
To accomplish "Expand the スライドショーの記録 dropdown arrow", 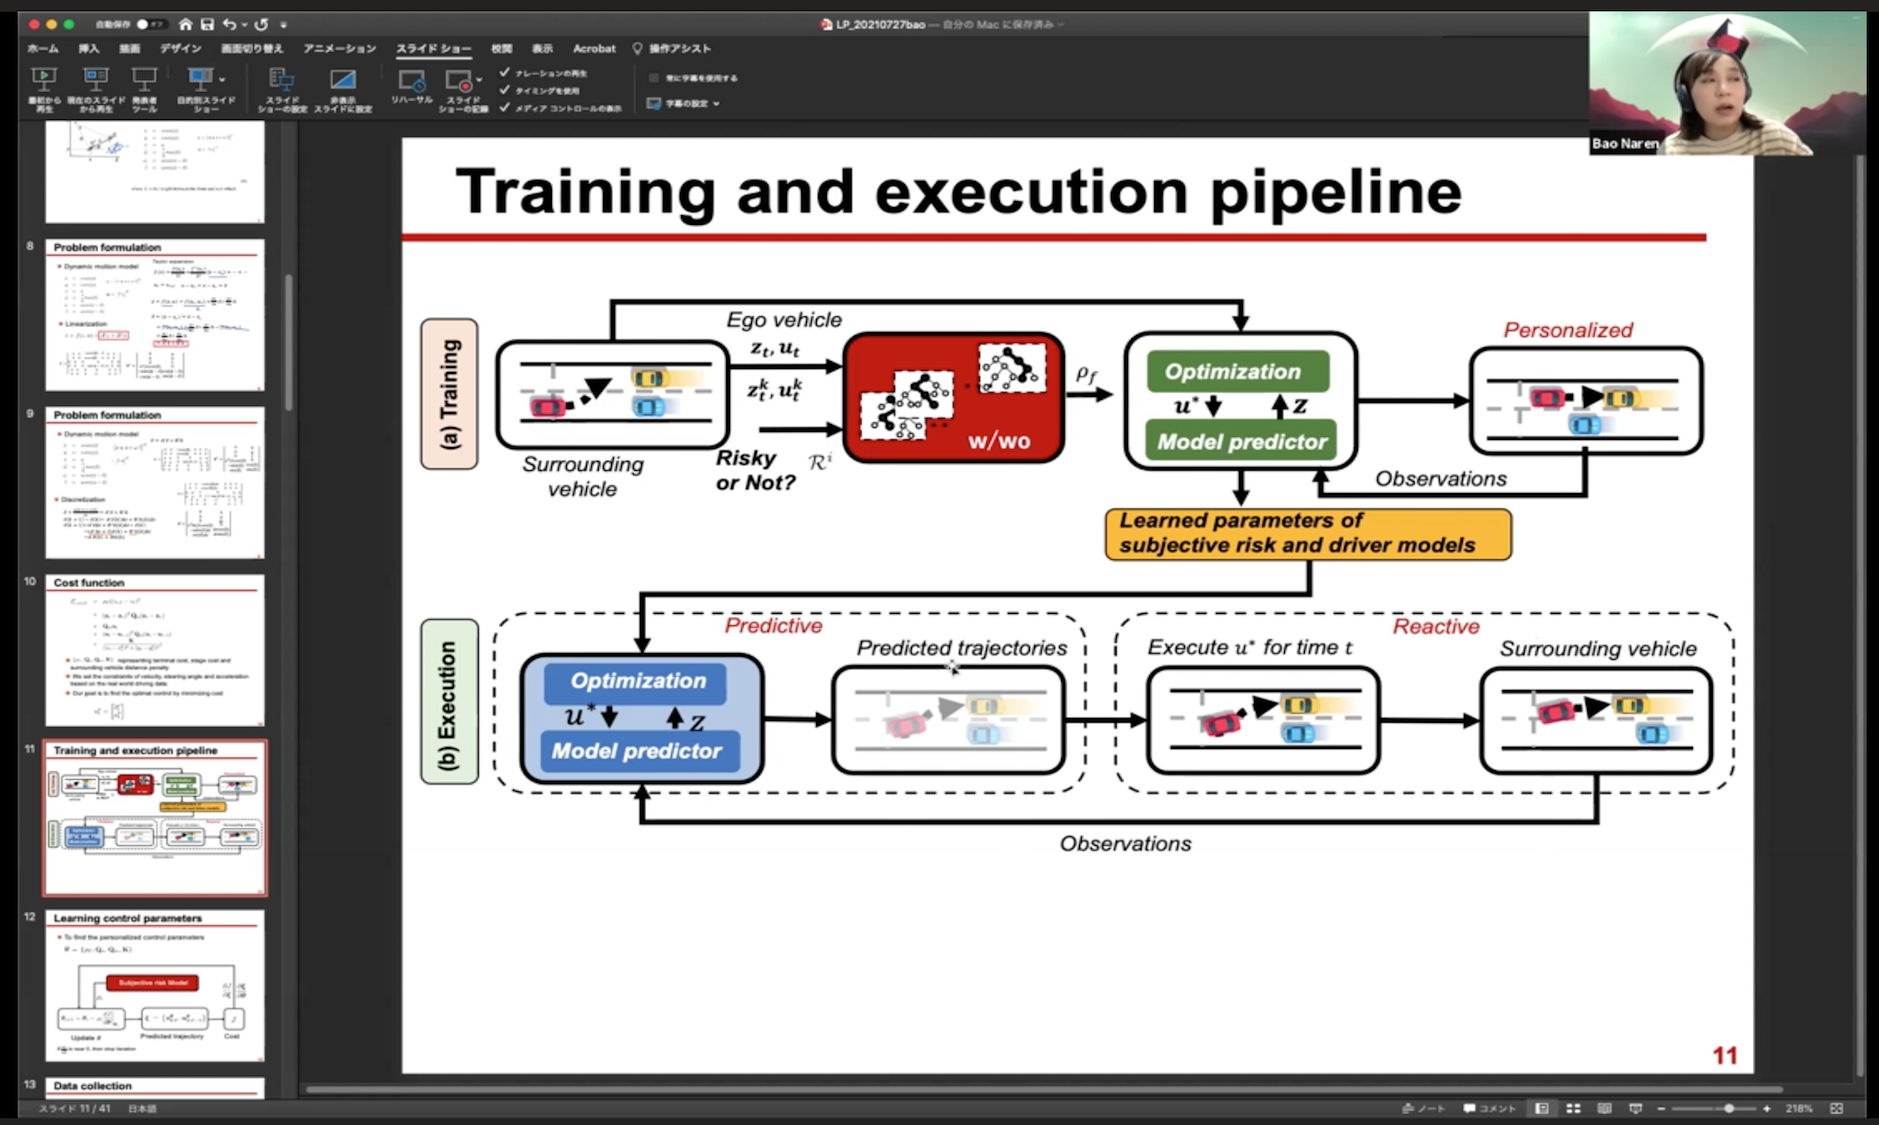I will [x=479, y=78].
